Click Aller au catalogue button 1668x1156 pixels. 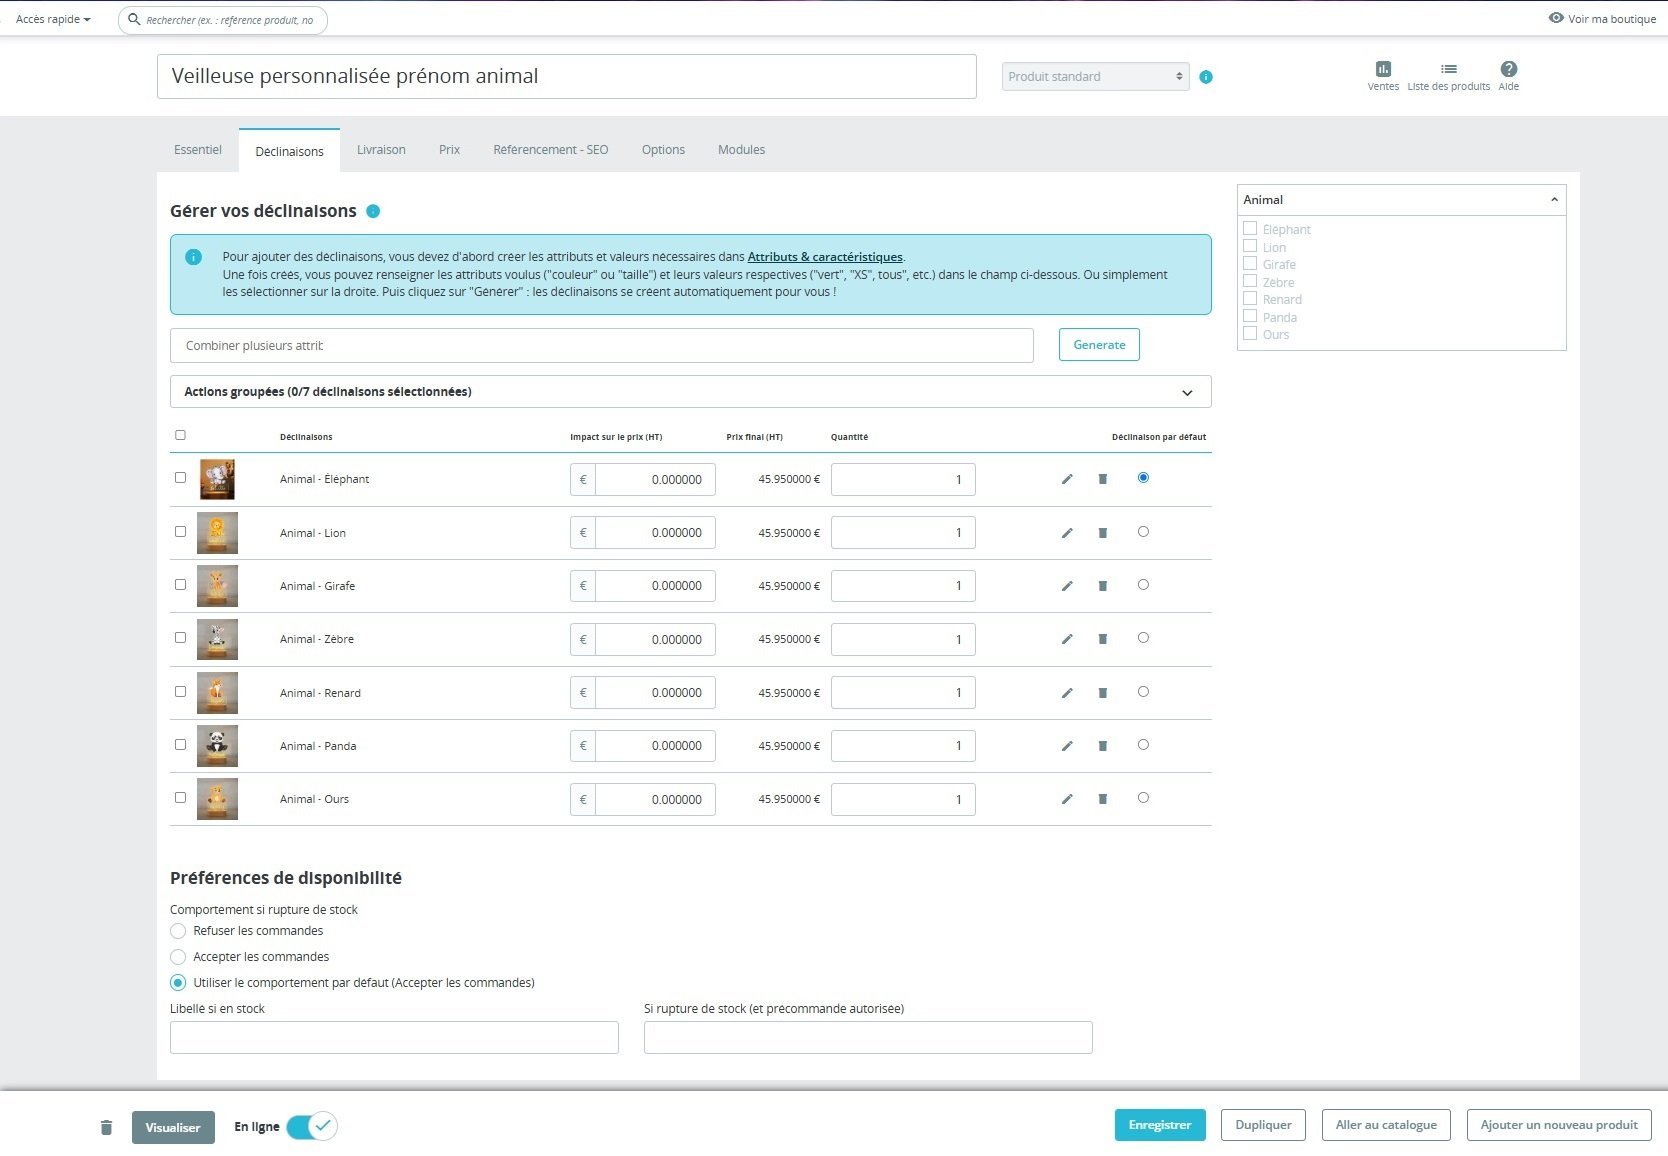[x=1386, y=1125]
